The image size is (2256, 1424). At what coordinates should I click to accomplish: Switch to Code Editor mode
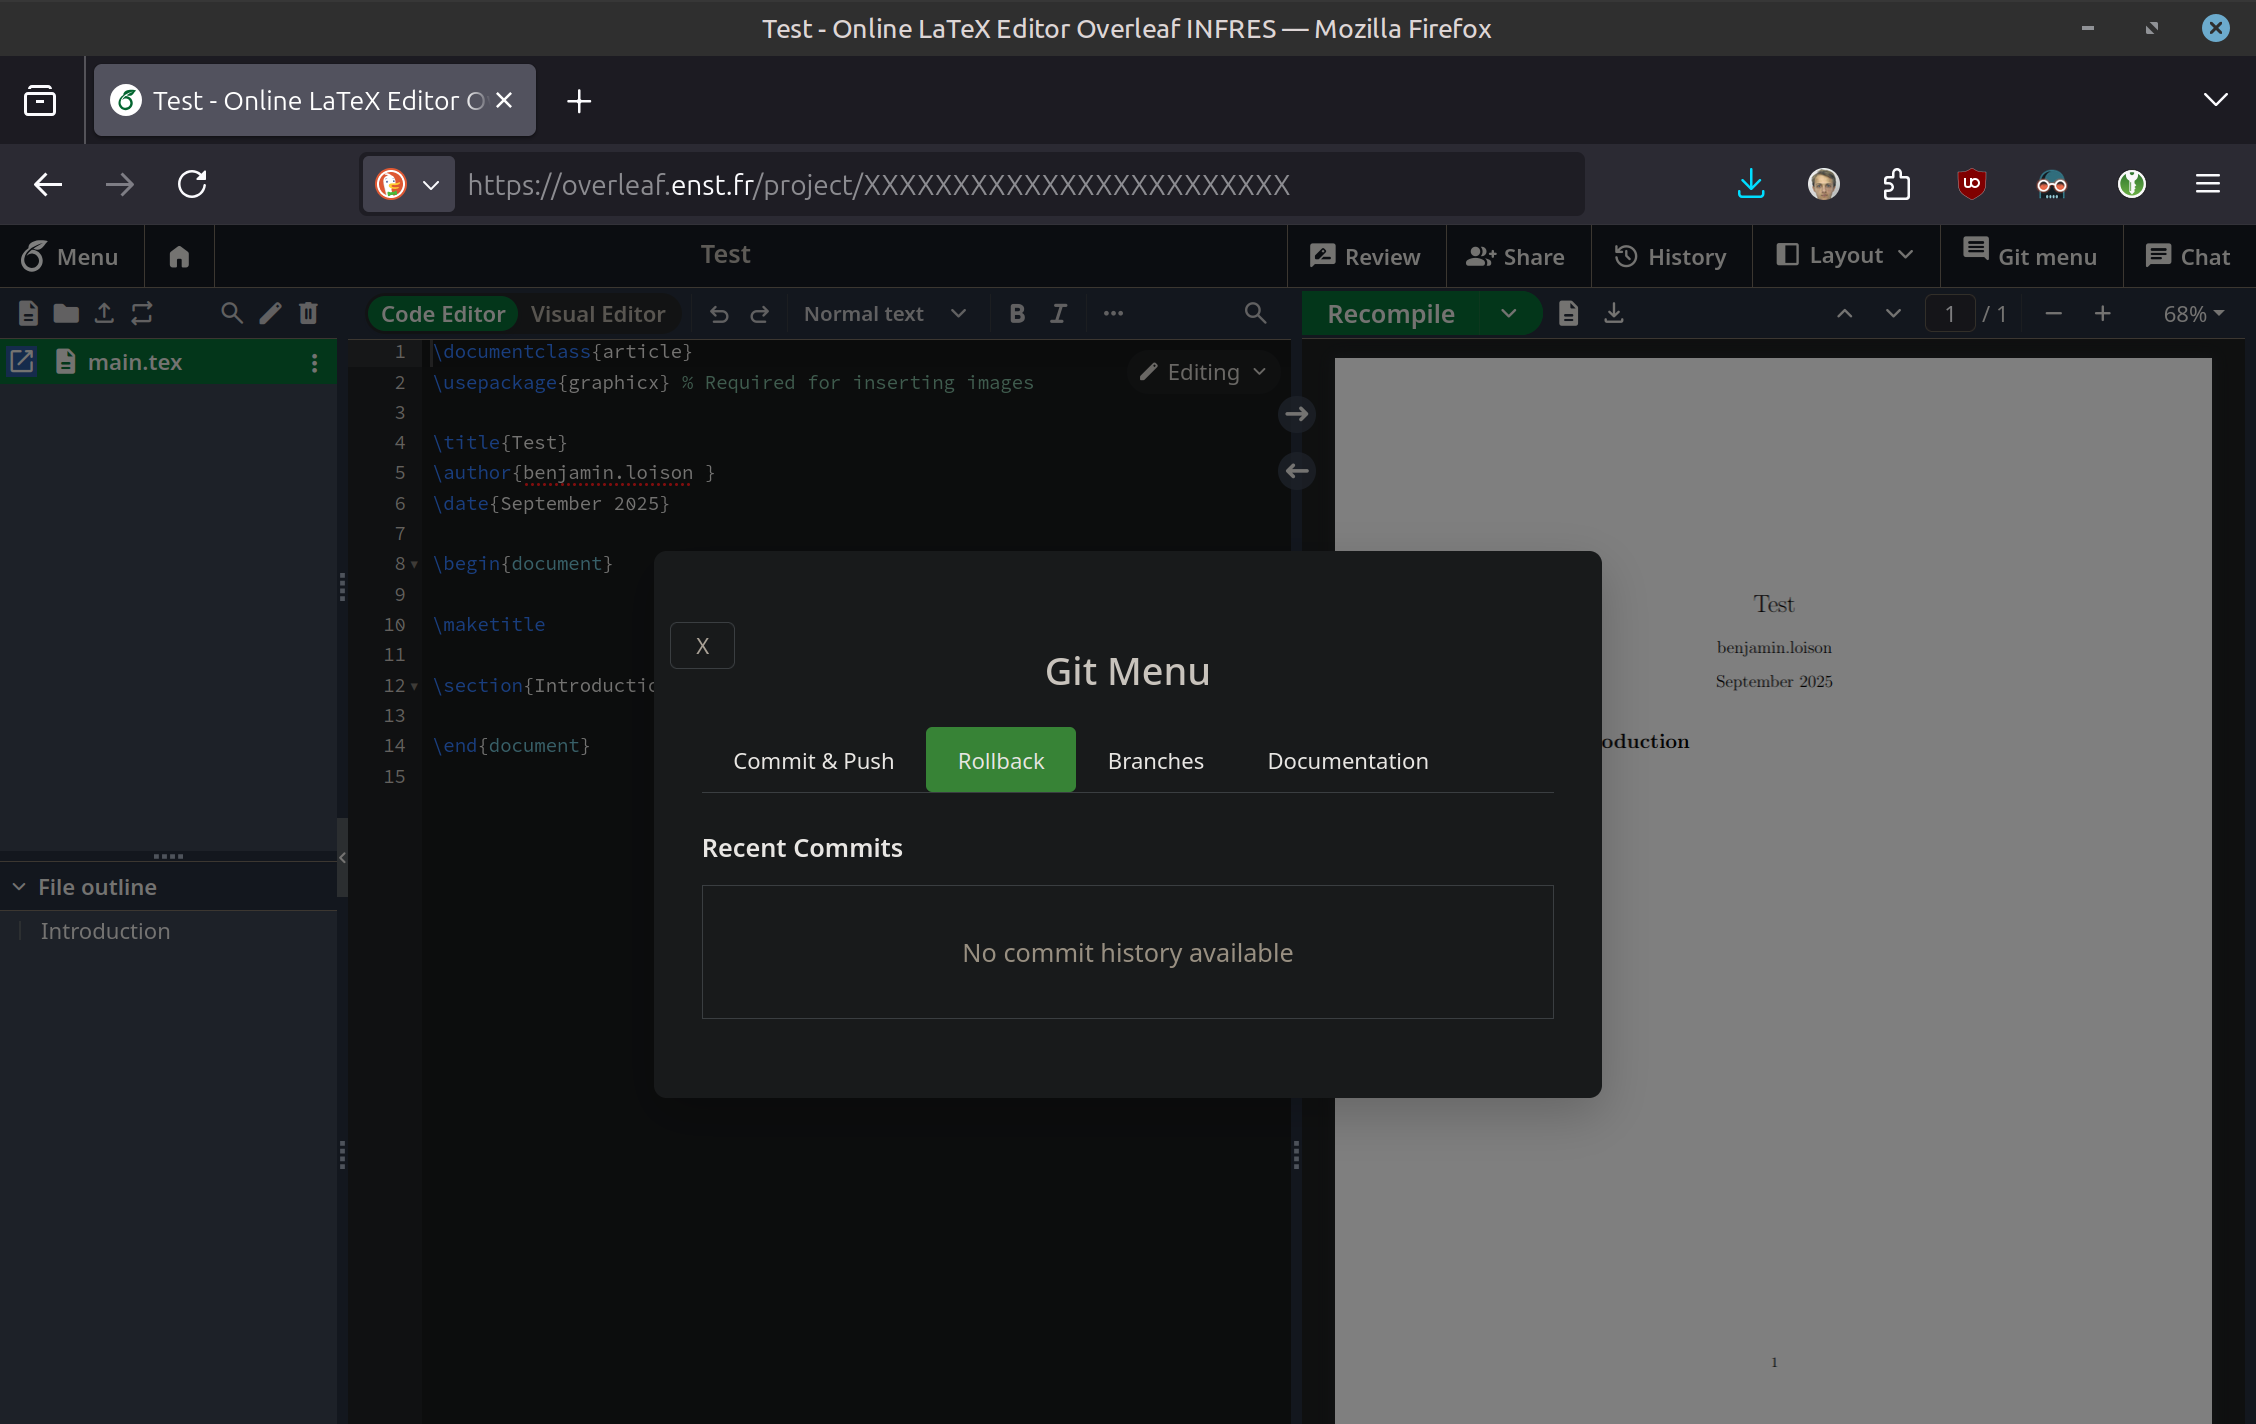[442, 314]
